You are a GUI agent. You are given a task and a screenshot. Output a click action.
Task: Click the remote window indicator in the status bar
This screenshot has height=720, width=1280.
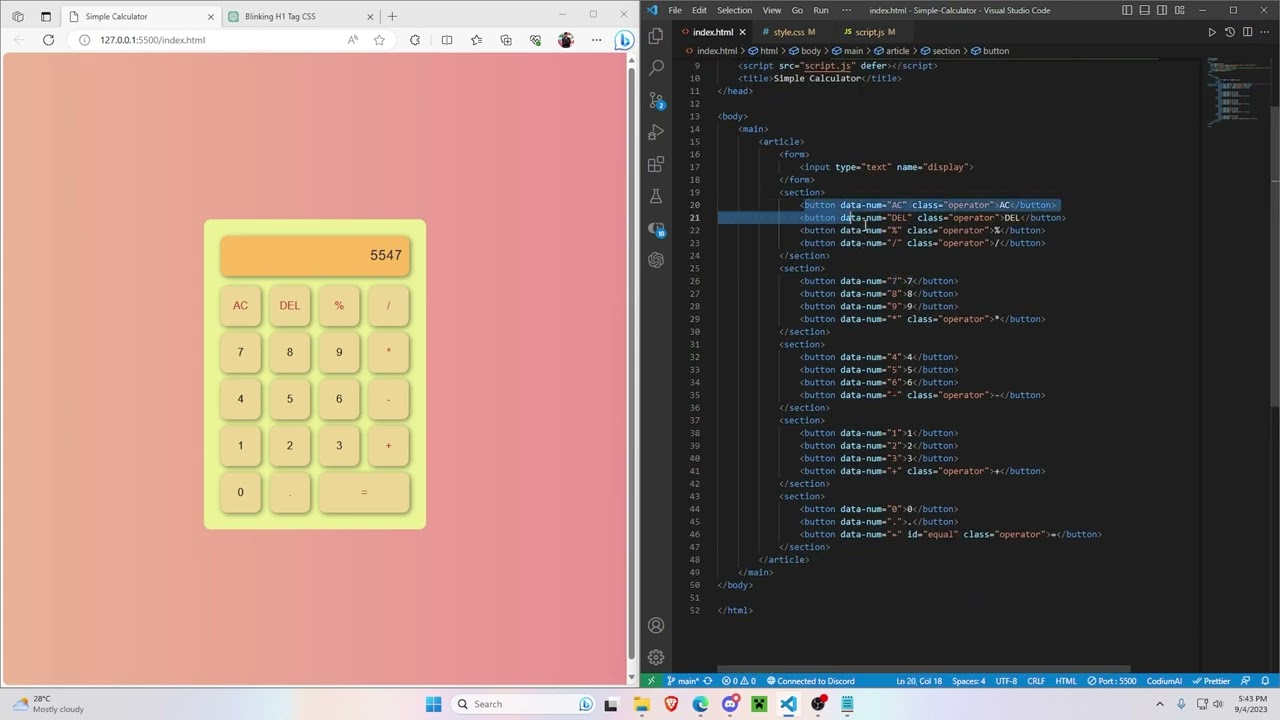pos(651,681)
